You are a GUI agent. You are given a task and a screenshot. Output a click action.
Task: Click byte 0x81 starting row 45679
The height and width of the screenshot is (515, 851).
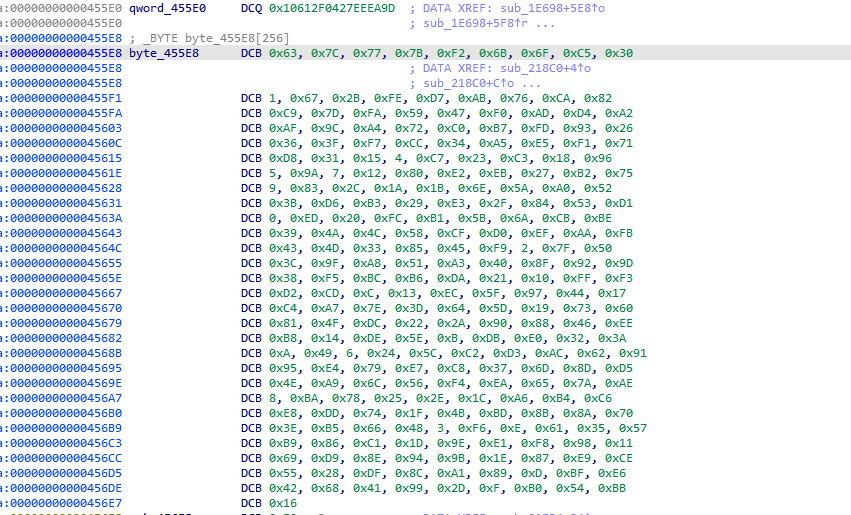283,323
